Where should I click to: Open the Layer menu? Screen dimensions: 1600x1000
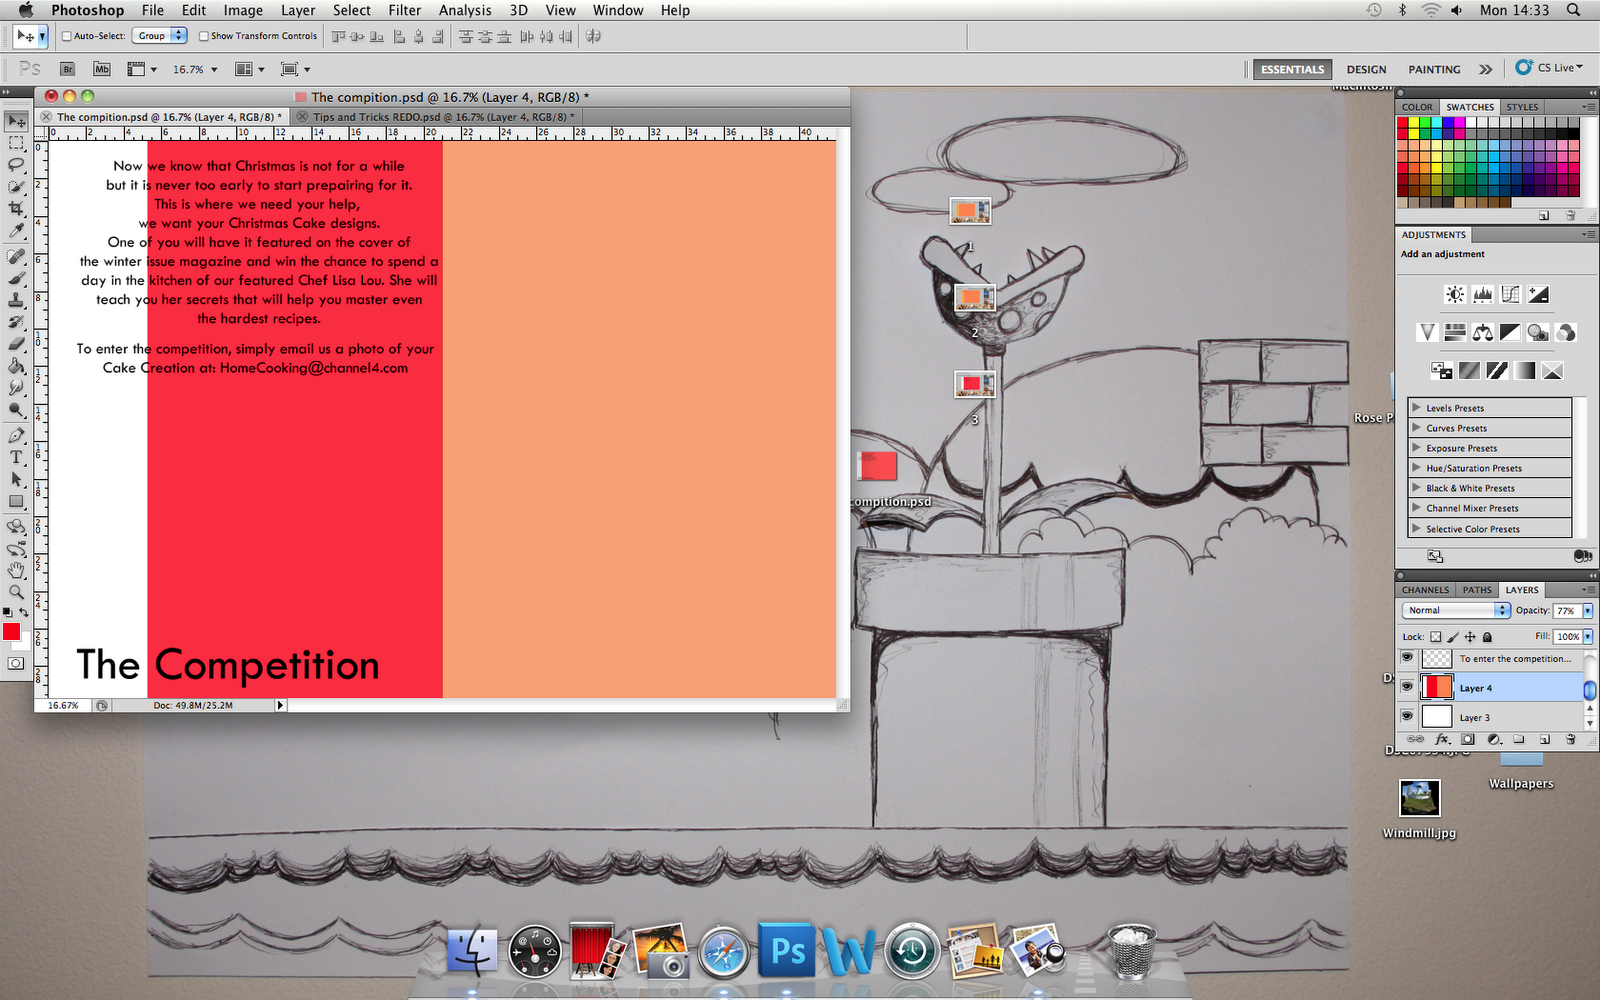pyautogui.click(x=298, y=10)
